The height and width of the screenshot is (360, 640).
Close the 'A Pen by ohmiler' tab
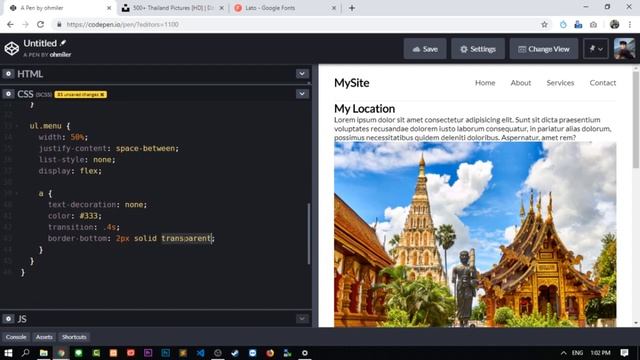(109, 8)
